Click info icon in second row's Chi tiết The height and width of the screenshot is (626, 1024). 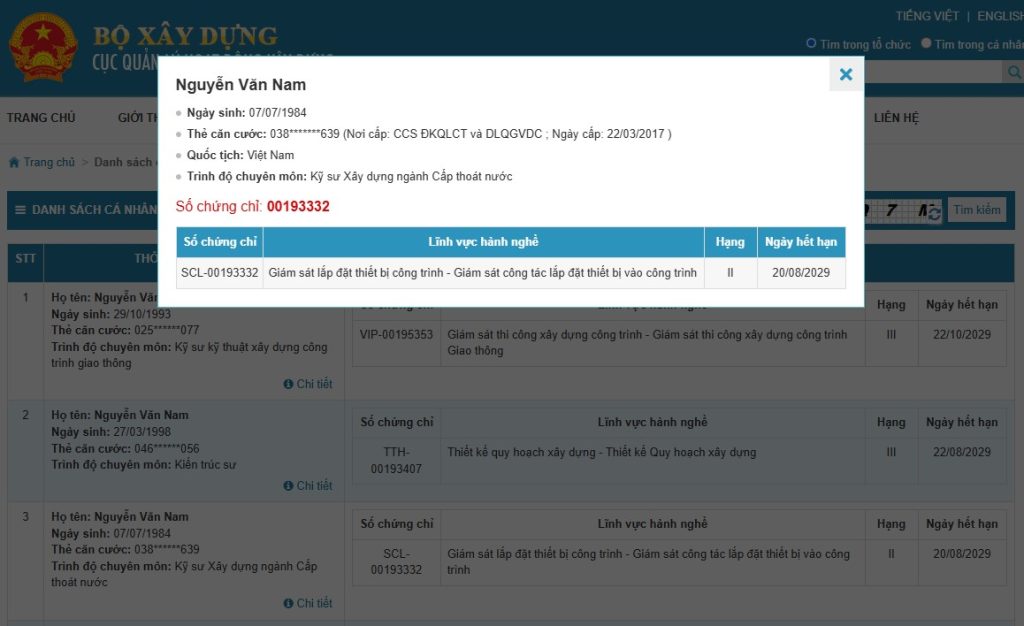pos(288,486)
